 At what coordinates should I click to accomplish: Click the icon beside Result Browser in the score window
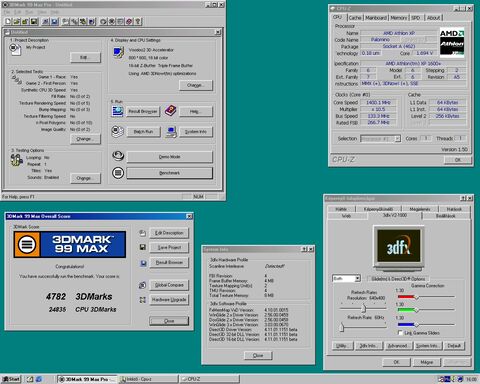pos(143,263)
